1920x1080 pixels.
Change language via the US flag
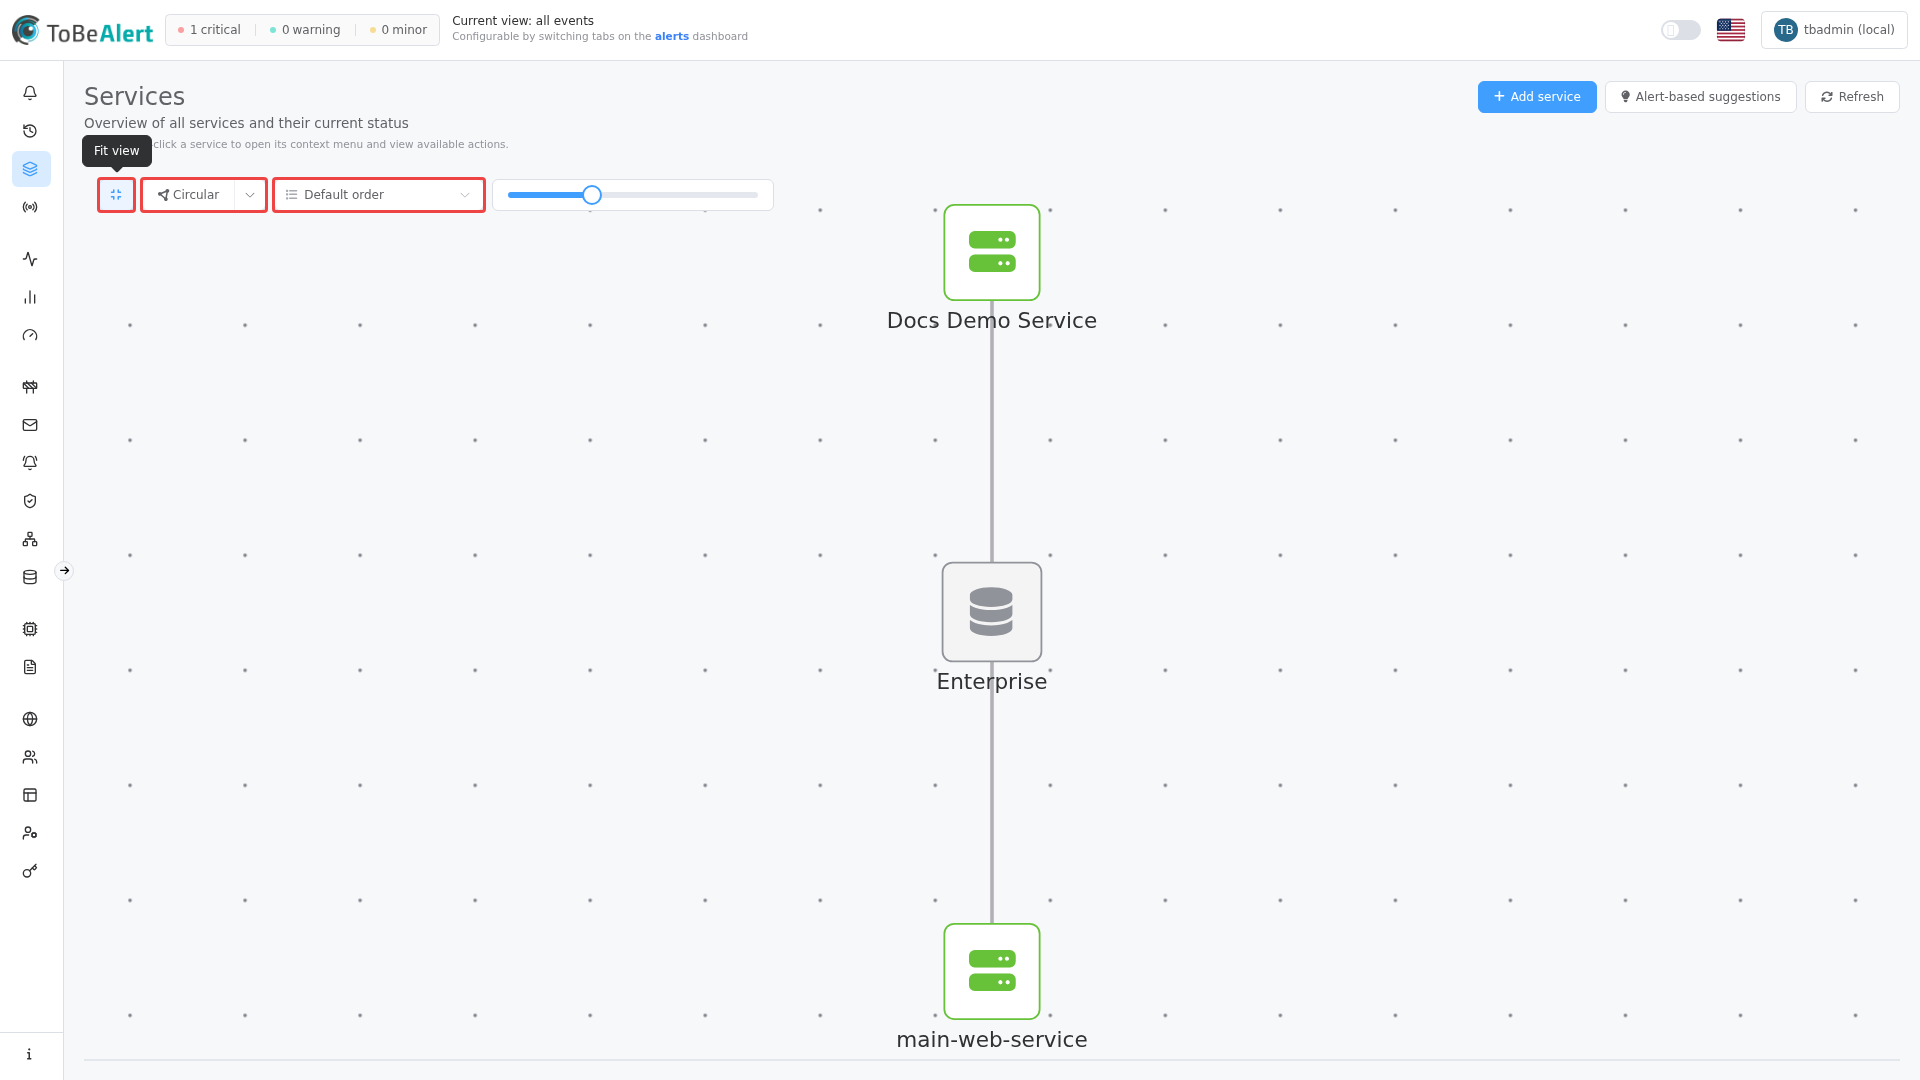pos(1731,30)
